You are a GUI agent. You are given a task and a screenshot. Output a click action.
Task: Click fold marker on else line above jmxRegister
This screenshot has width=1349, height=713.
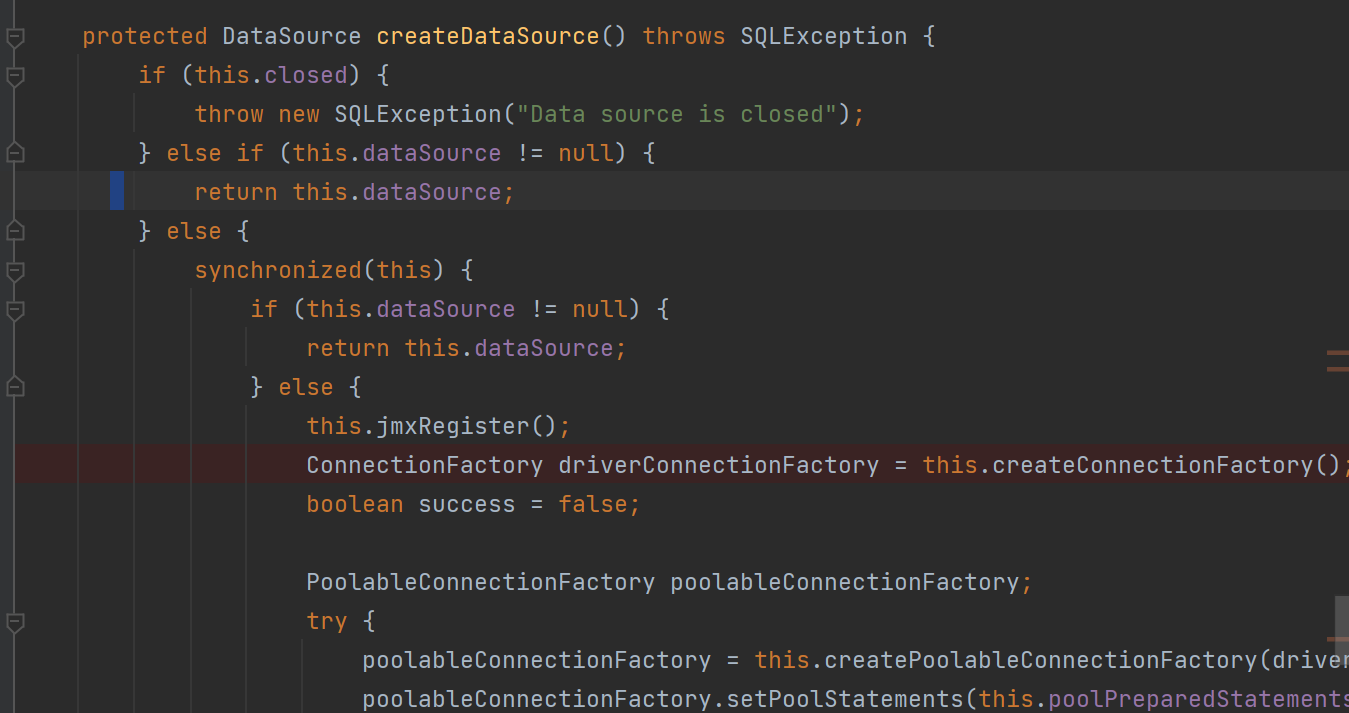coord(15,387)
